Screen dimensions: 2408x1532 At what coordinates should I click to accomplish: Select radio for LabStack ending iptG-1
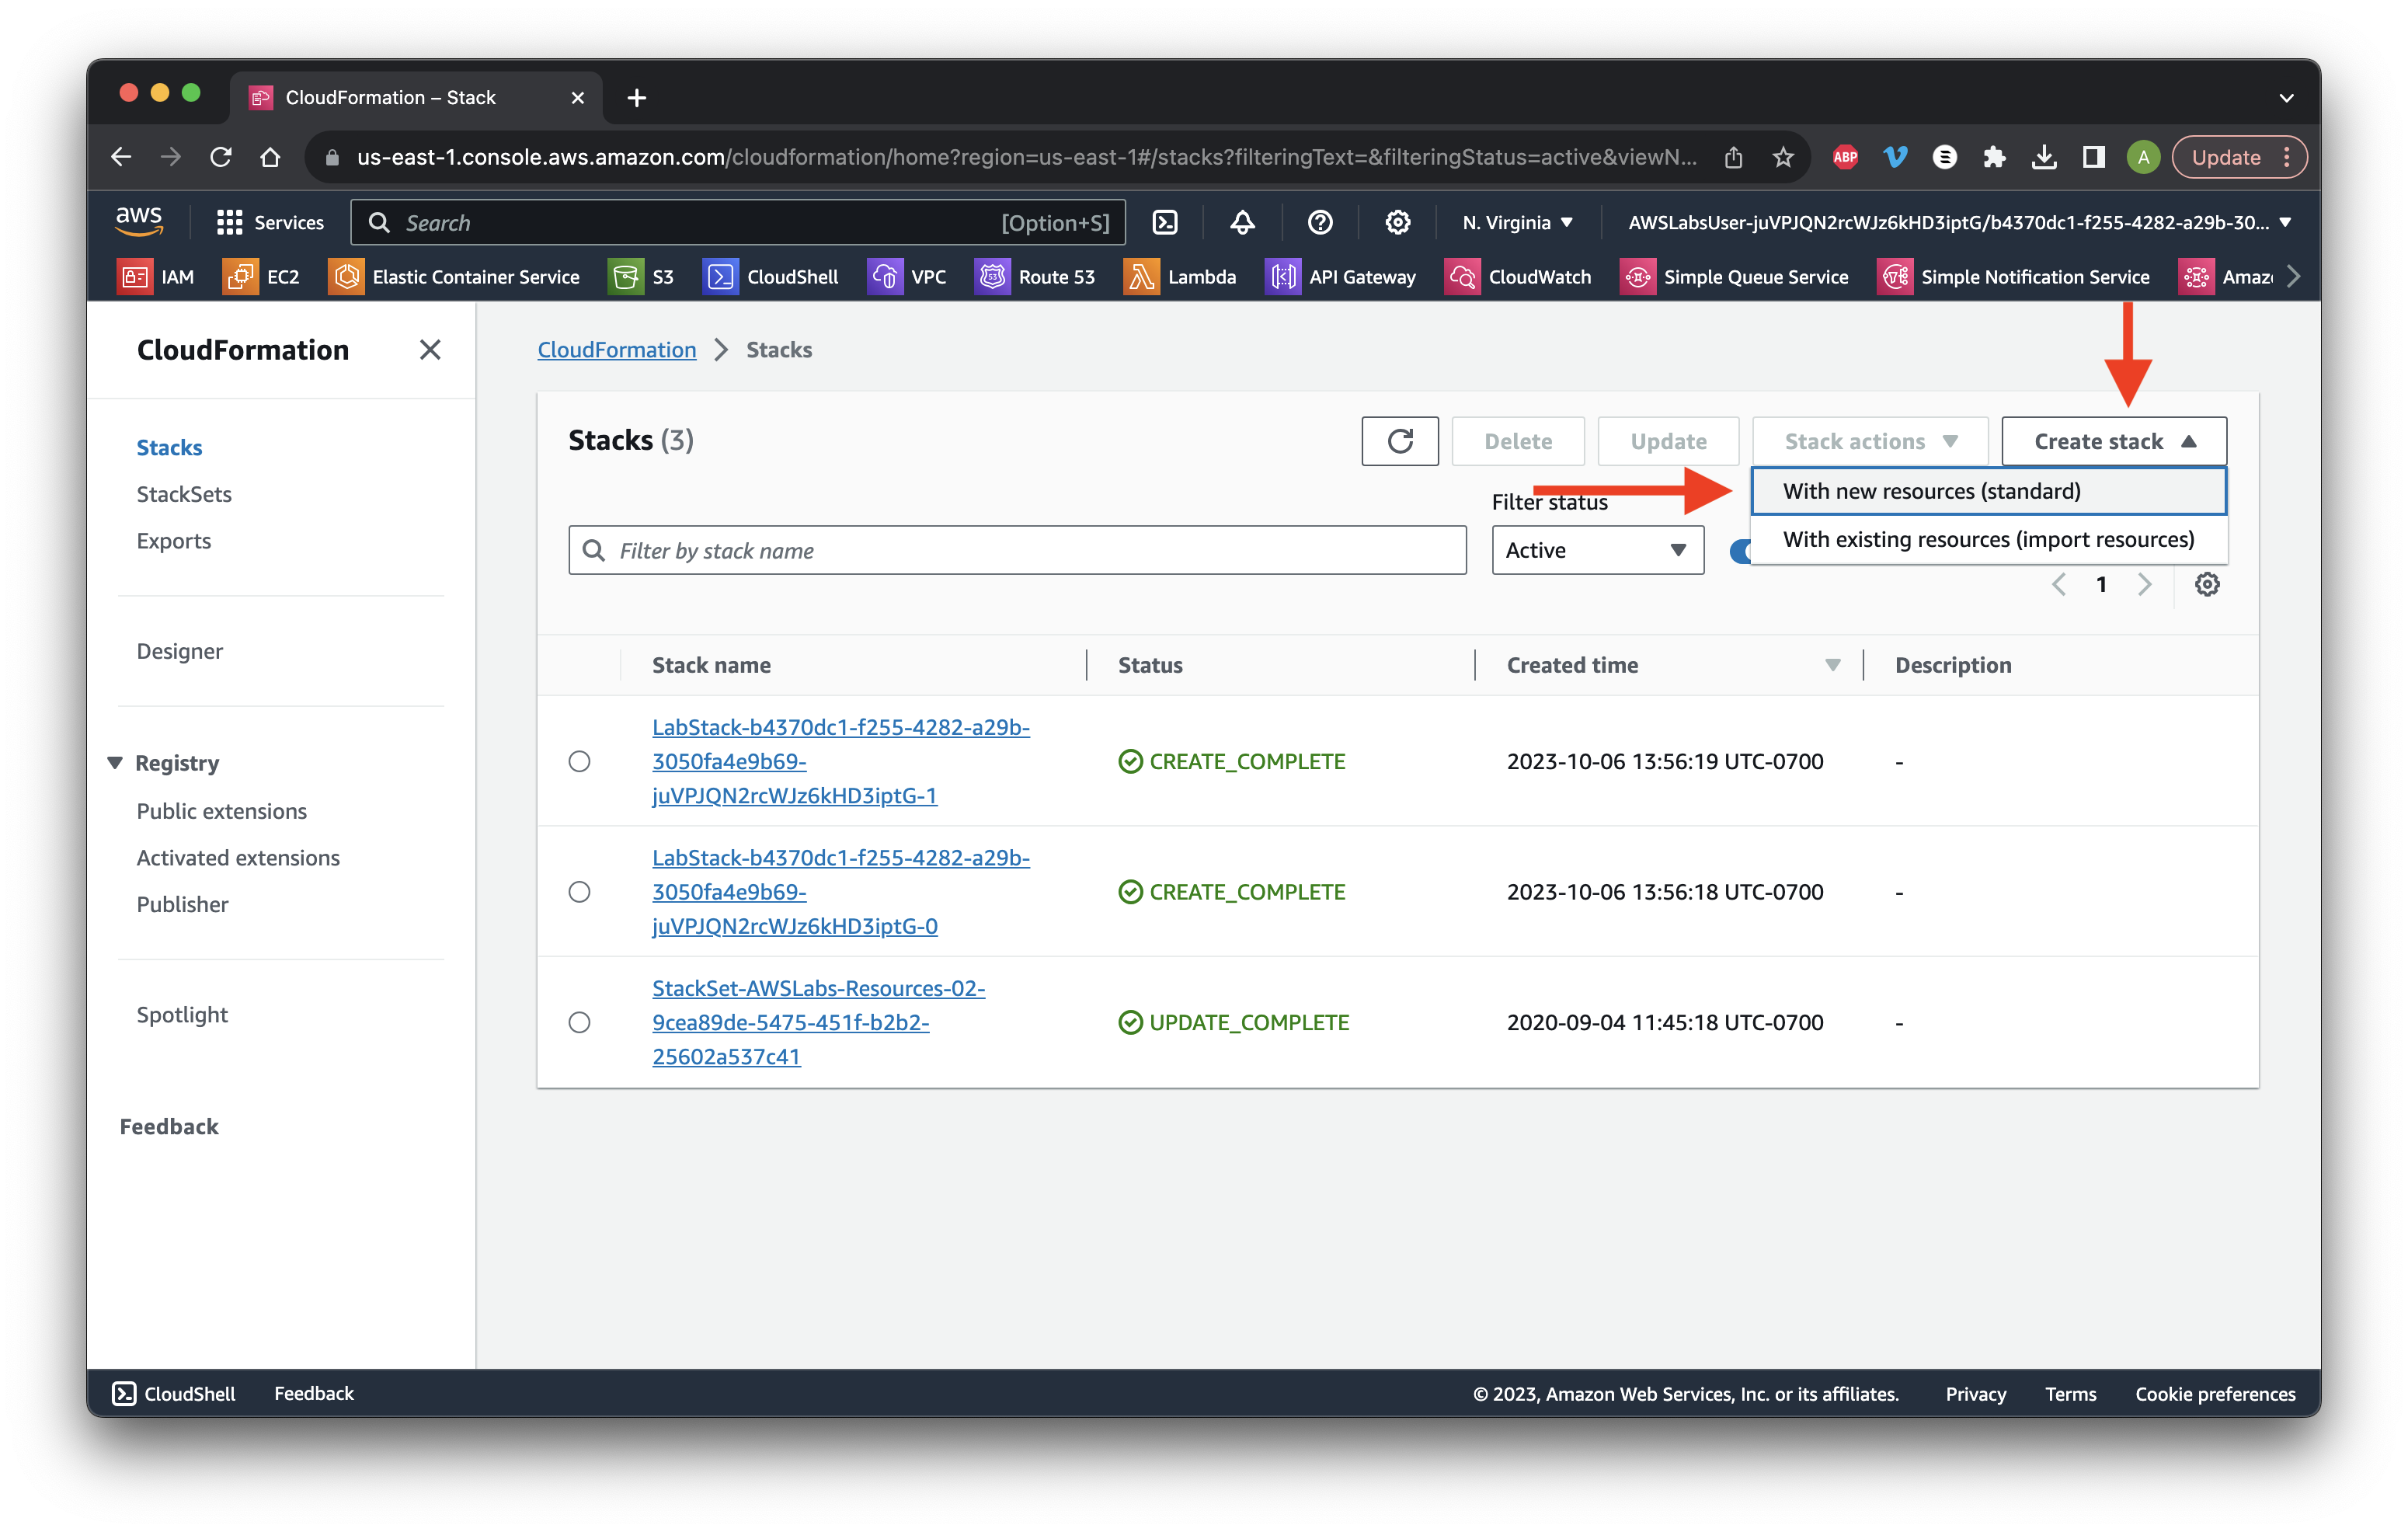[579, 761]
